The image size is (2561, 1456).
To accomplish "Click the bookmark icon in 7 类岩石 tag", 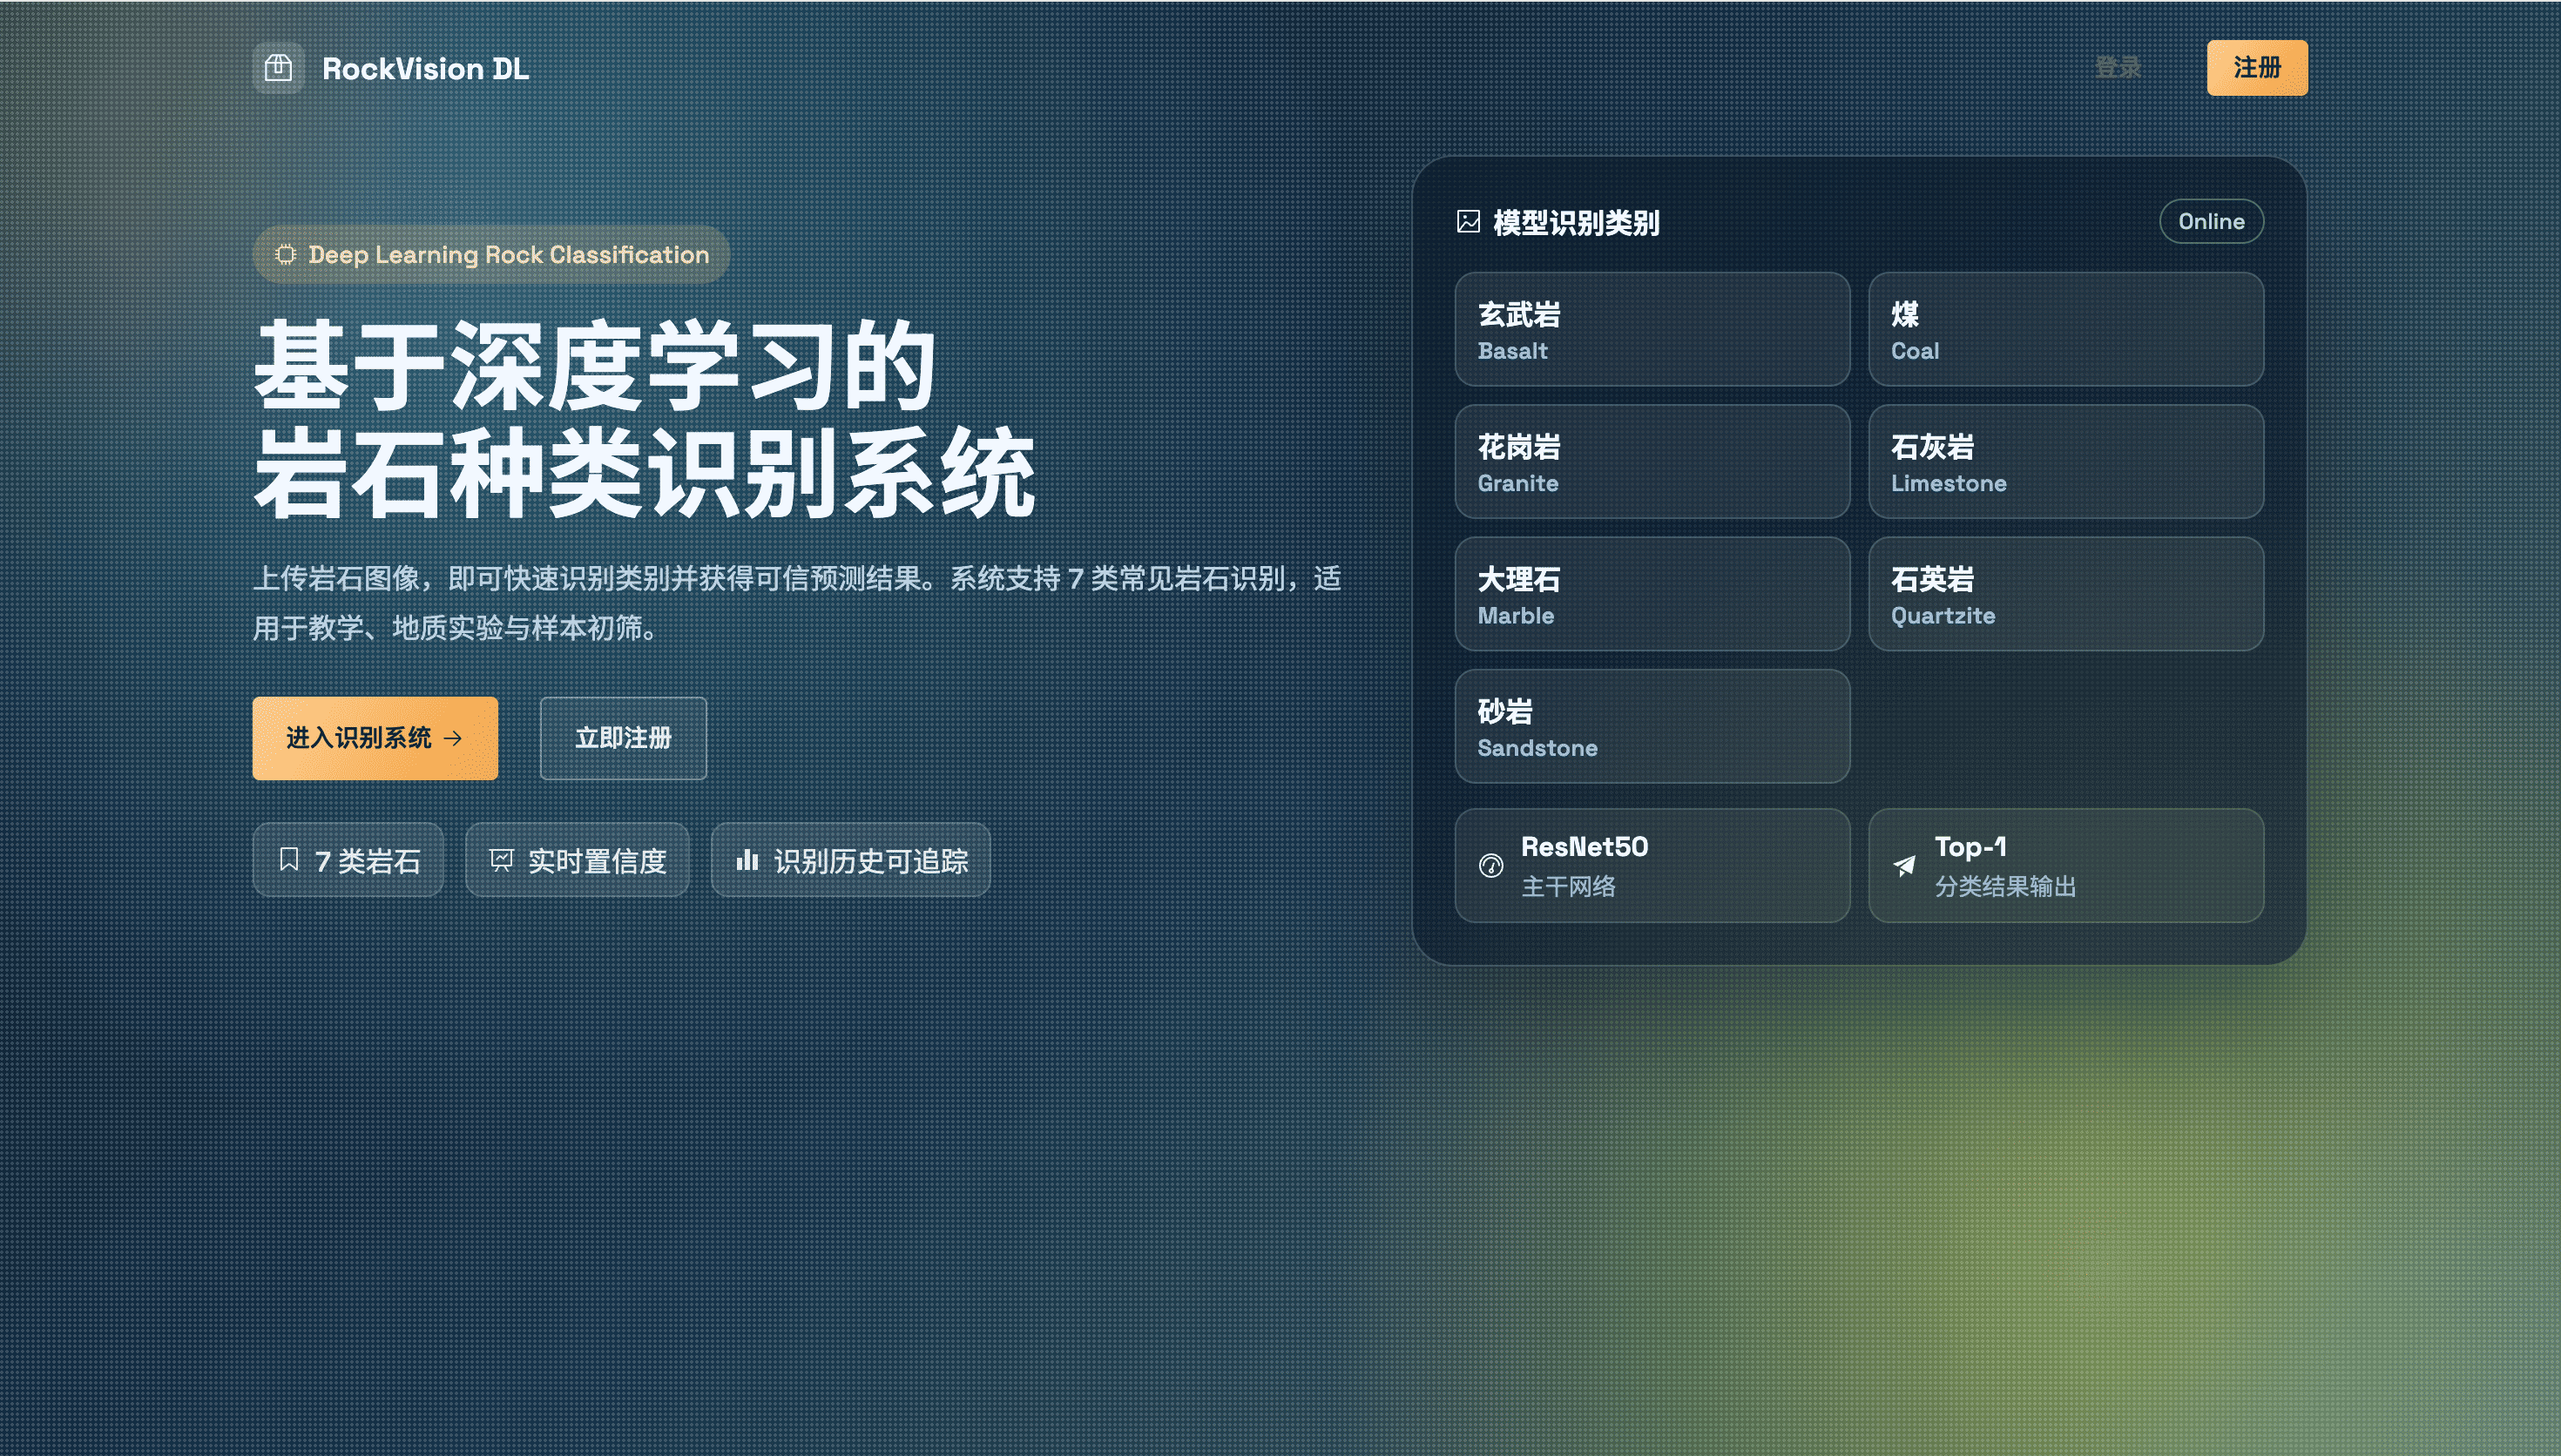I will (x=289, y=859).
